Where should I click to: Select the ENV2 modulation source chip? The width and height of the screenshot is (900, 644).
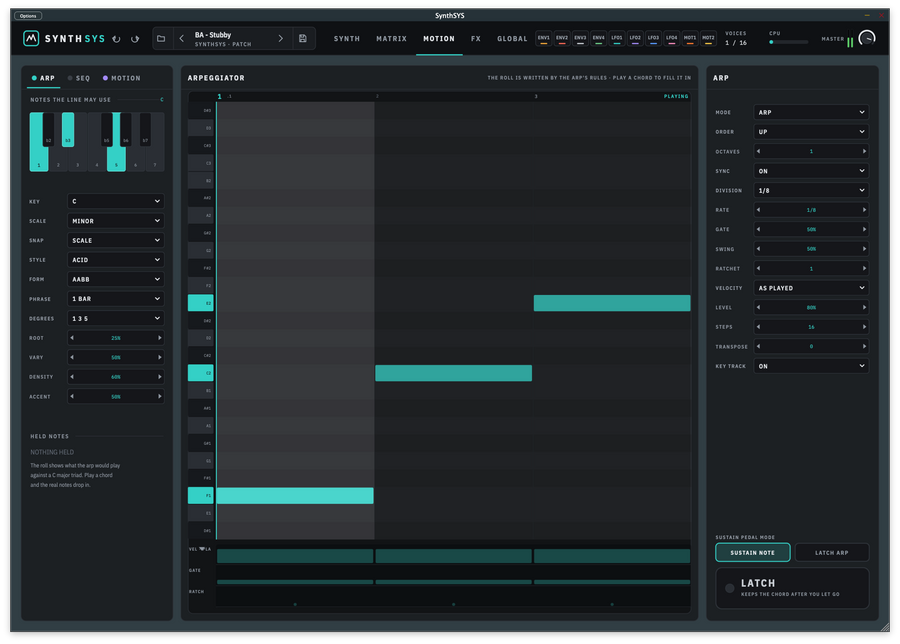[562, 38]
